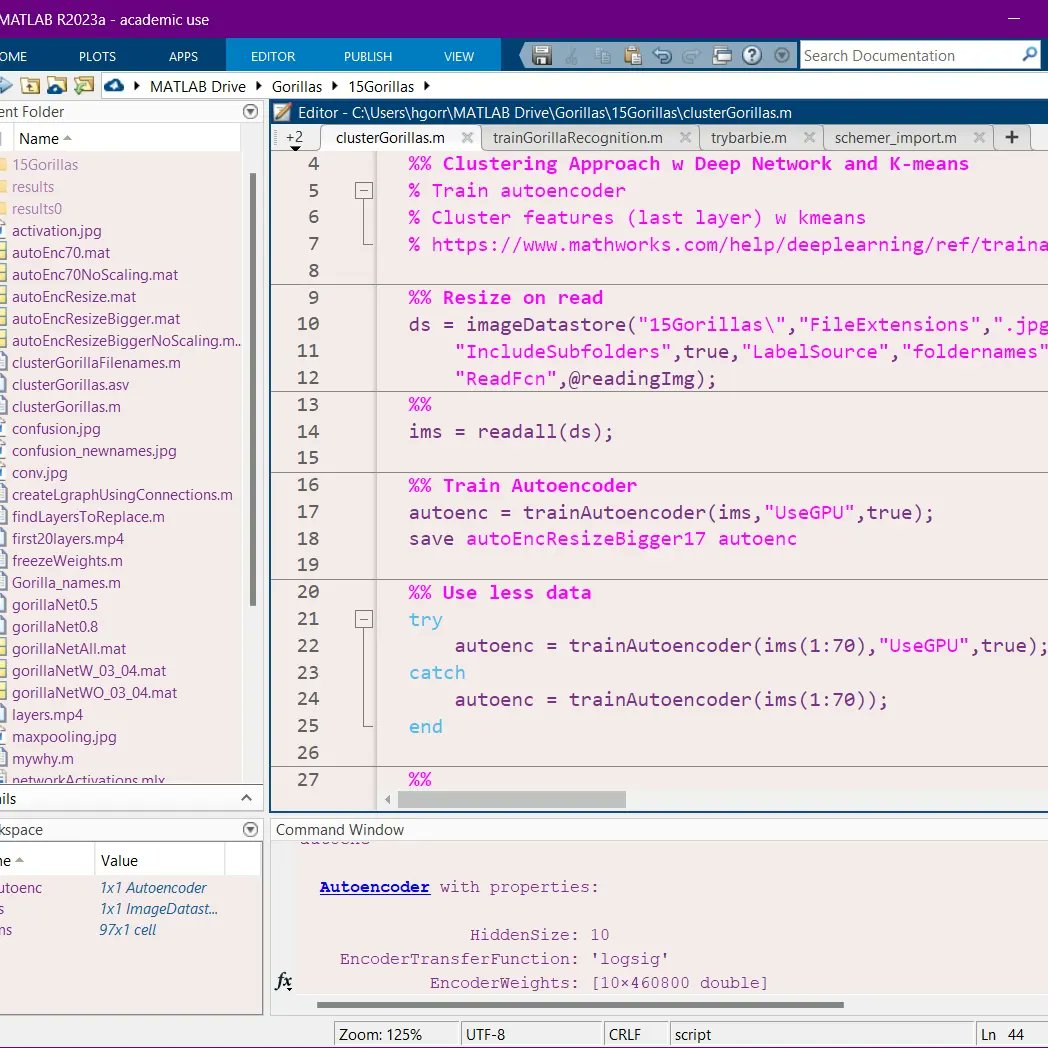Screen dimensions: 1048x1048
Task: Switch to the PUBLISH ribbon tab
Action: tap(368, 56)
